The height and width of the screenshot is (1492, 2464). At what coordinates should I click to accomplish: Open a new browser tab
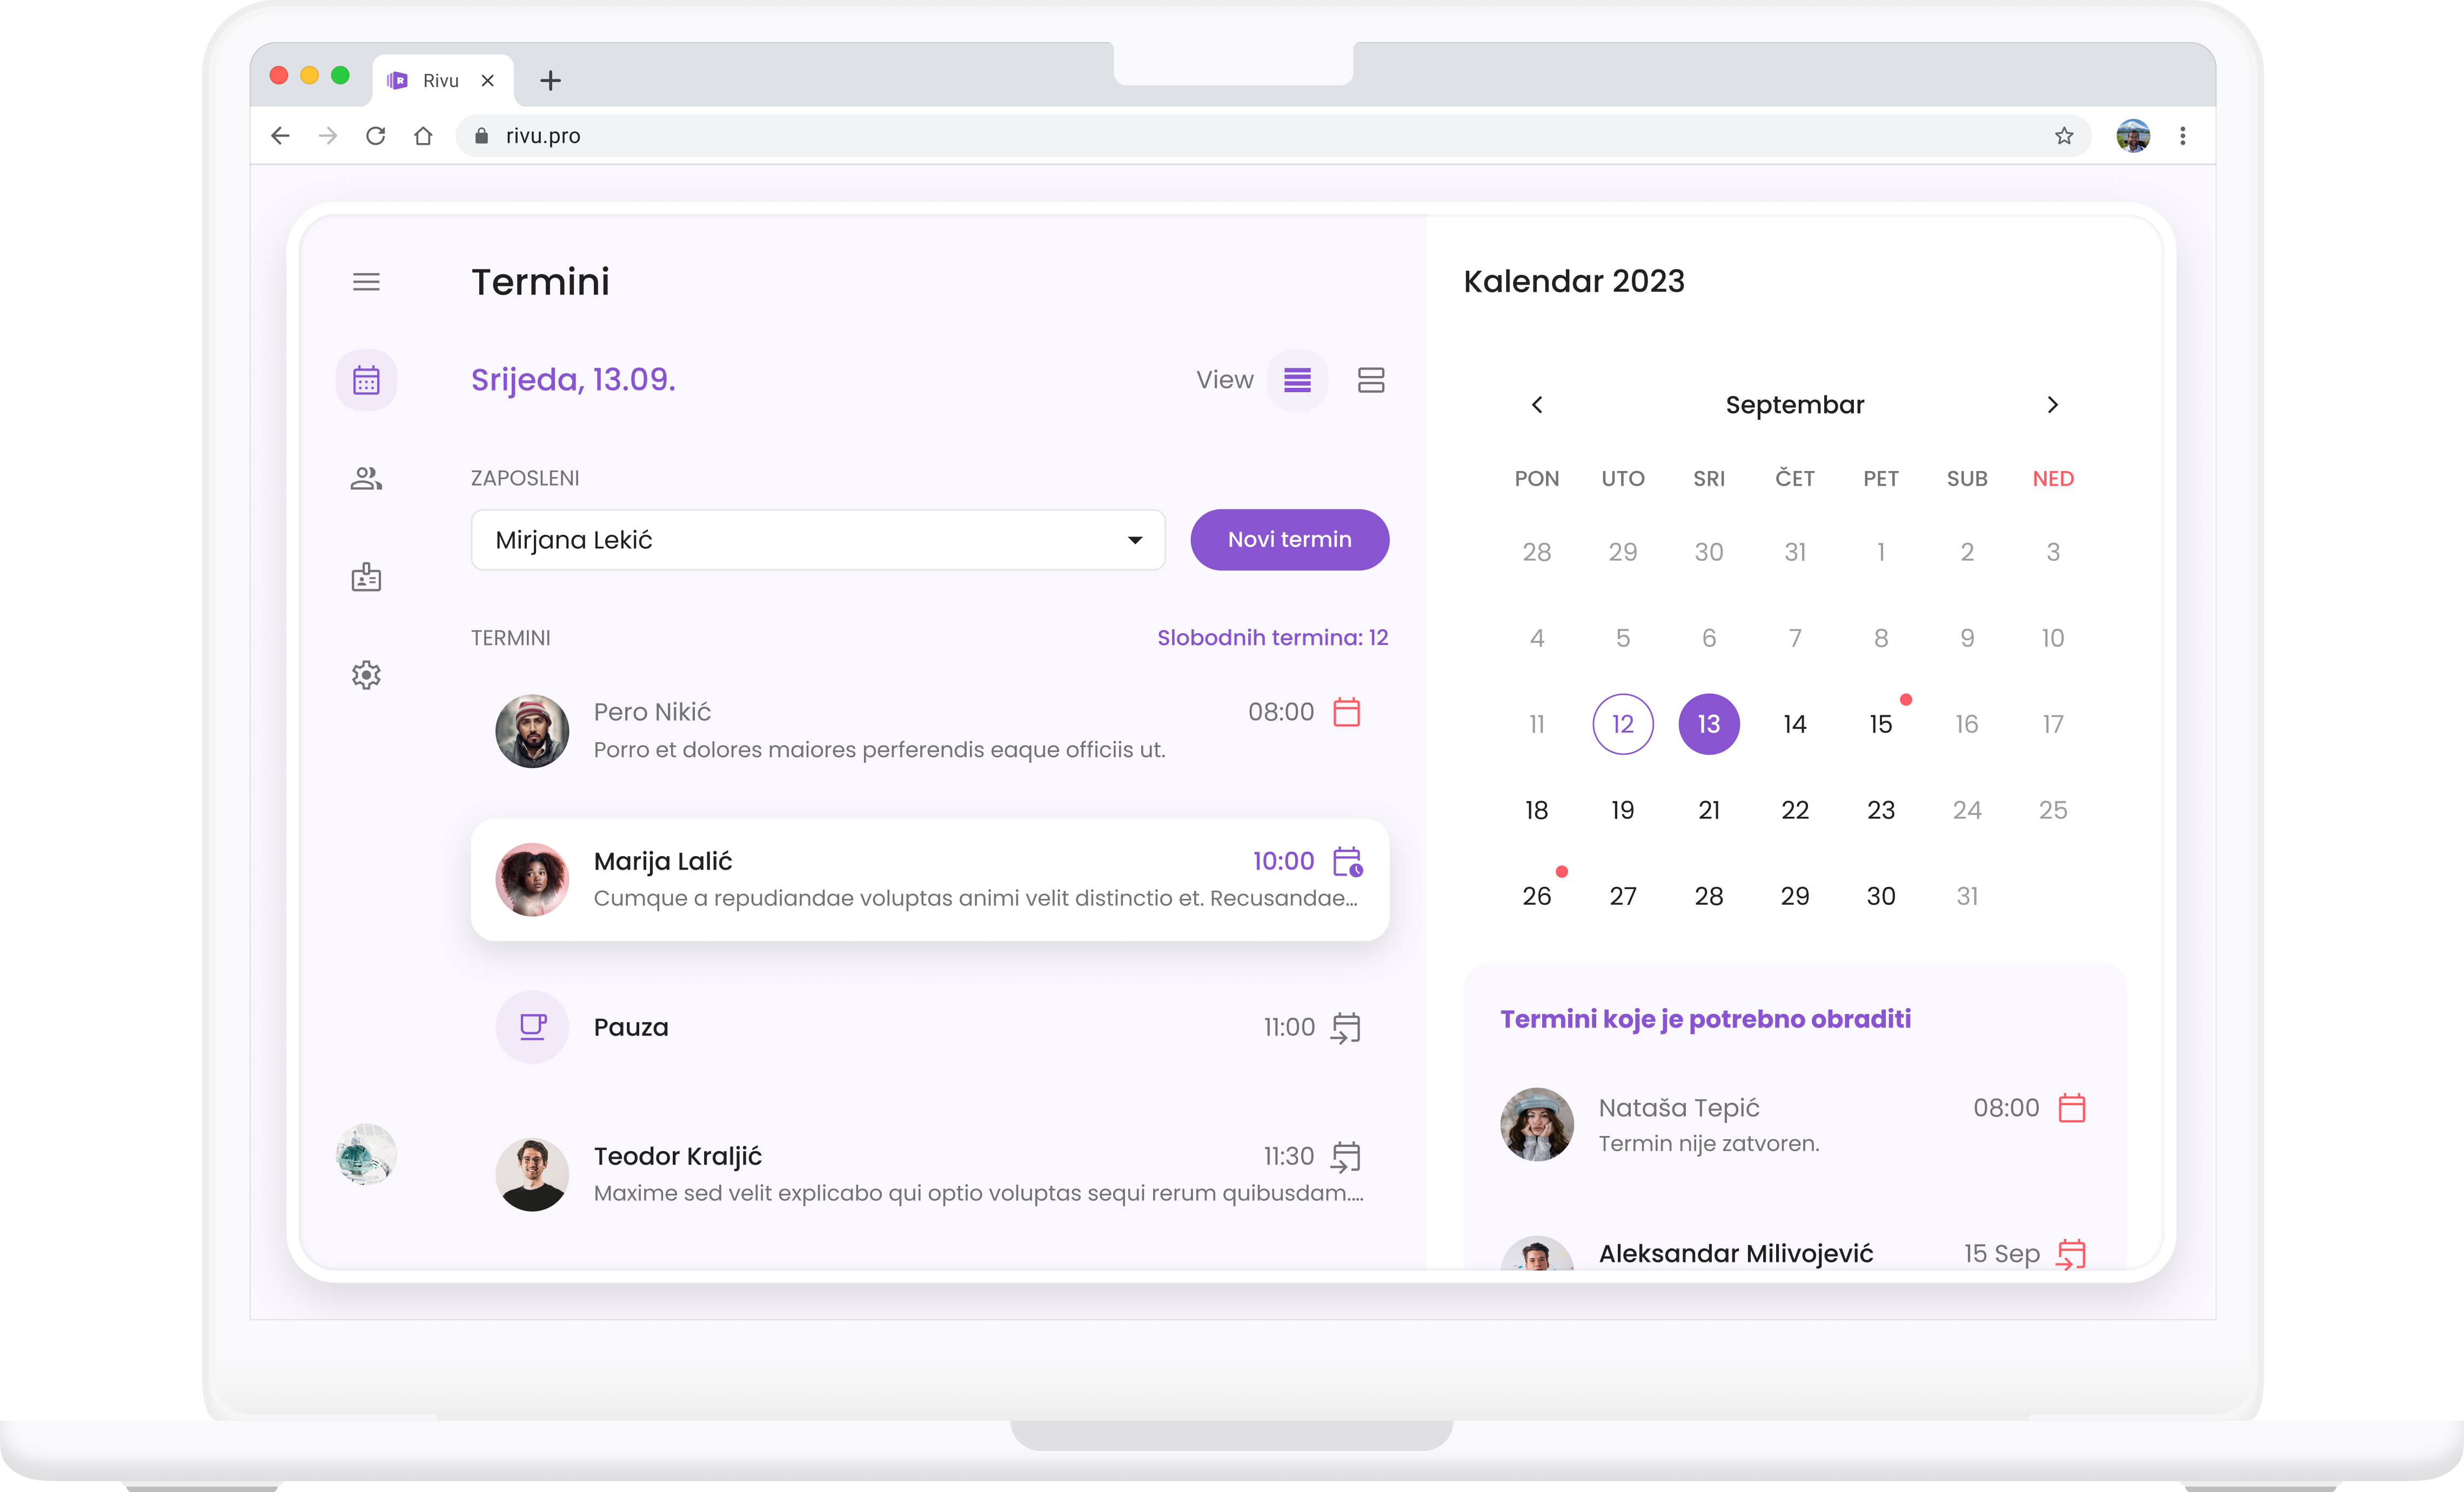click(550, 81)
